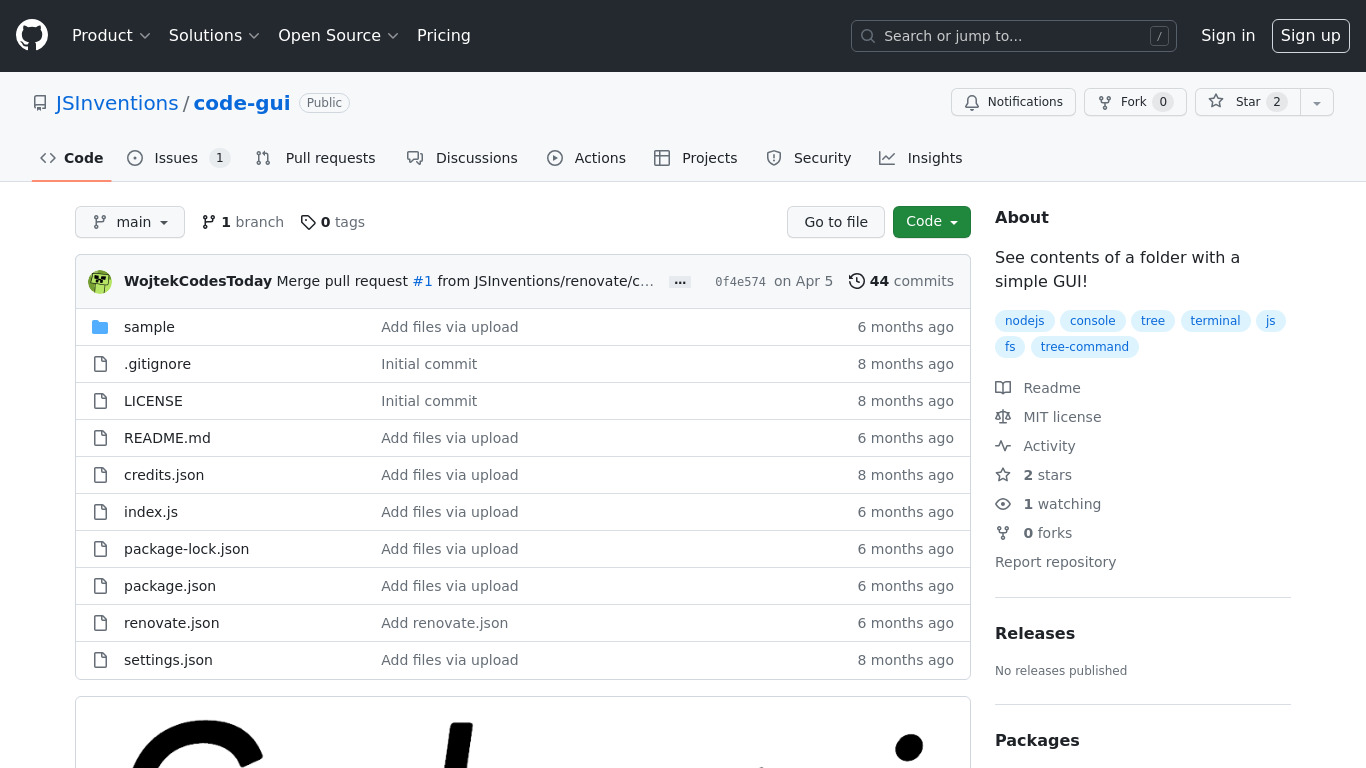Open pull request #1 link

tap(423, 281)
